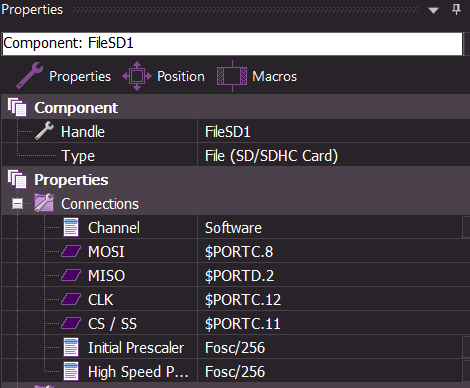The image size is (470, 388).
Task: Click the Properties section stacked pages icon
Action: point(17,179)
